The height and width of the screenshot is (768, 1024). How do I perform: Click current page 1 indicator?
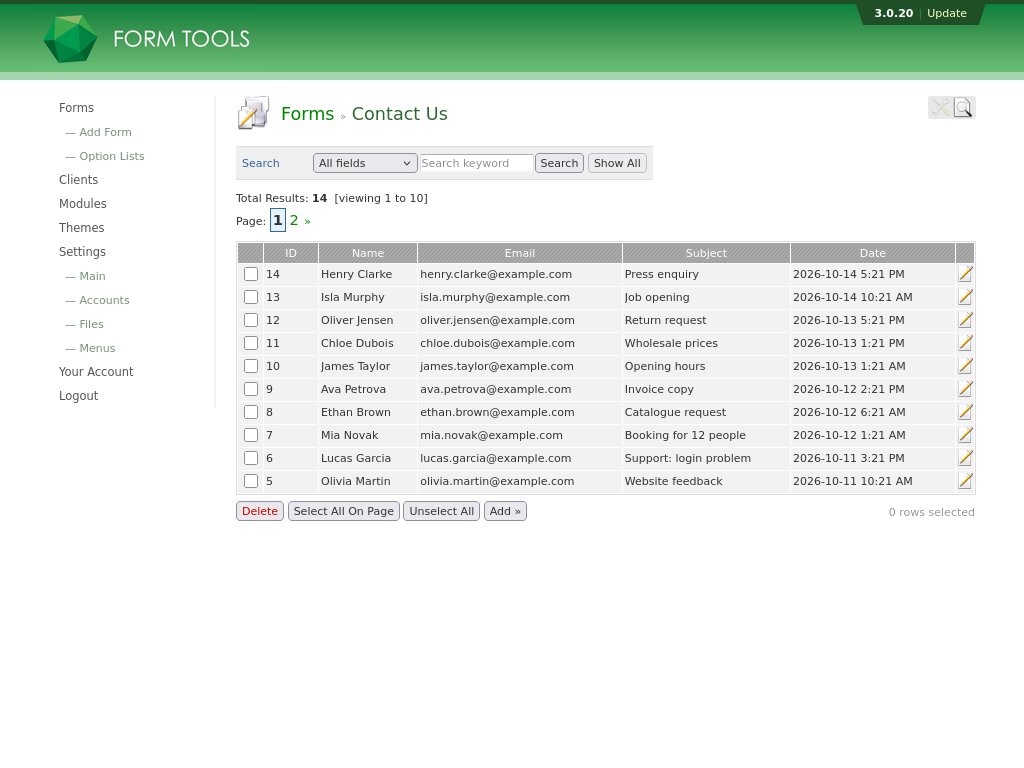pos(278,221)
